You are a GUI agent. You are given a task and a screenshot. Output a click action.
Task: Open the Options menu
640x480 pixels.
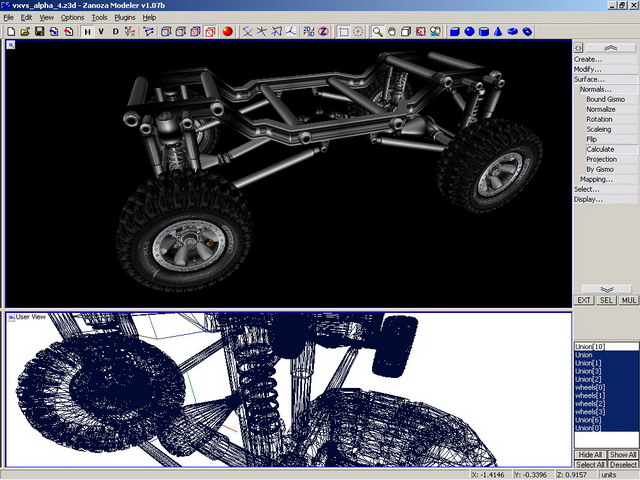click(x=73, y=17)
